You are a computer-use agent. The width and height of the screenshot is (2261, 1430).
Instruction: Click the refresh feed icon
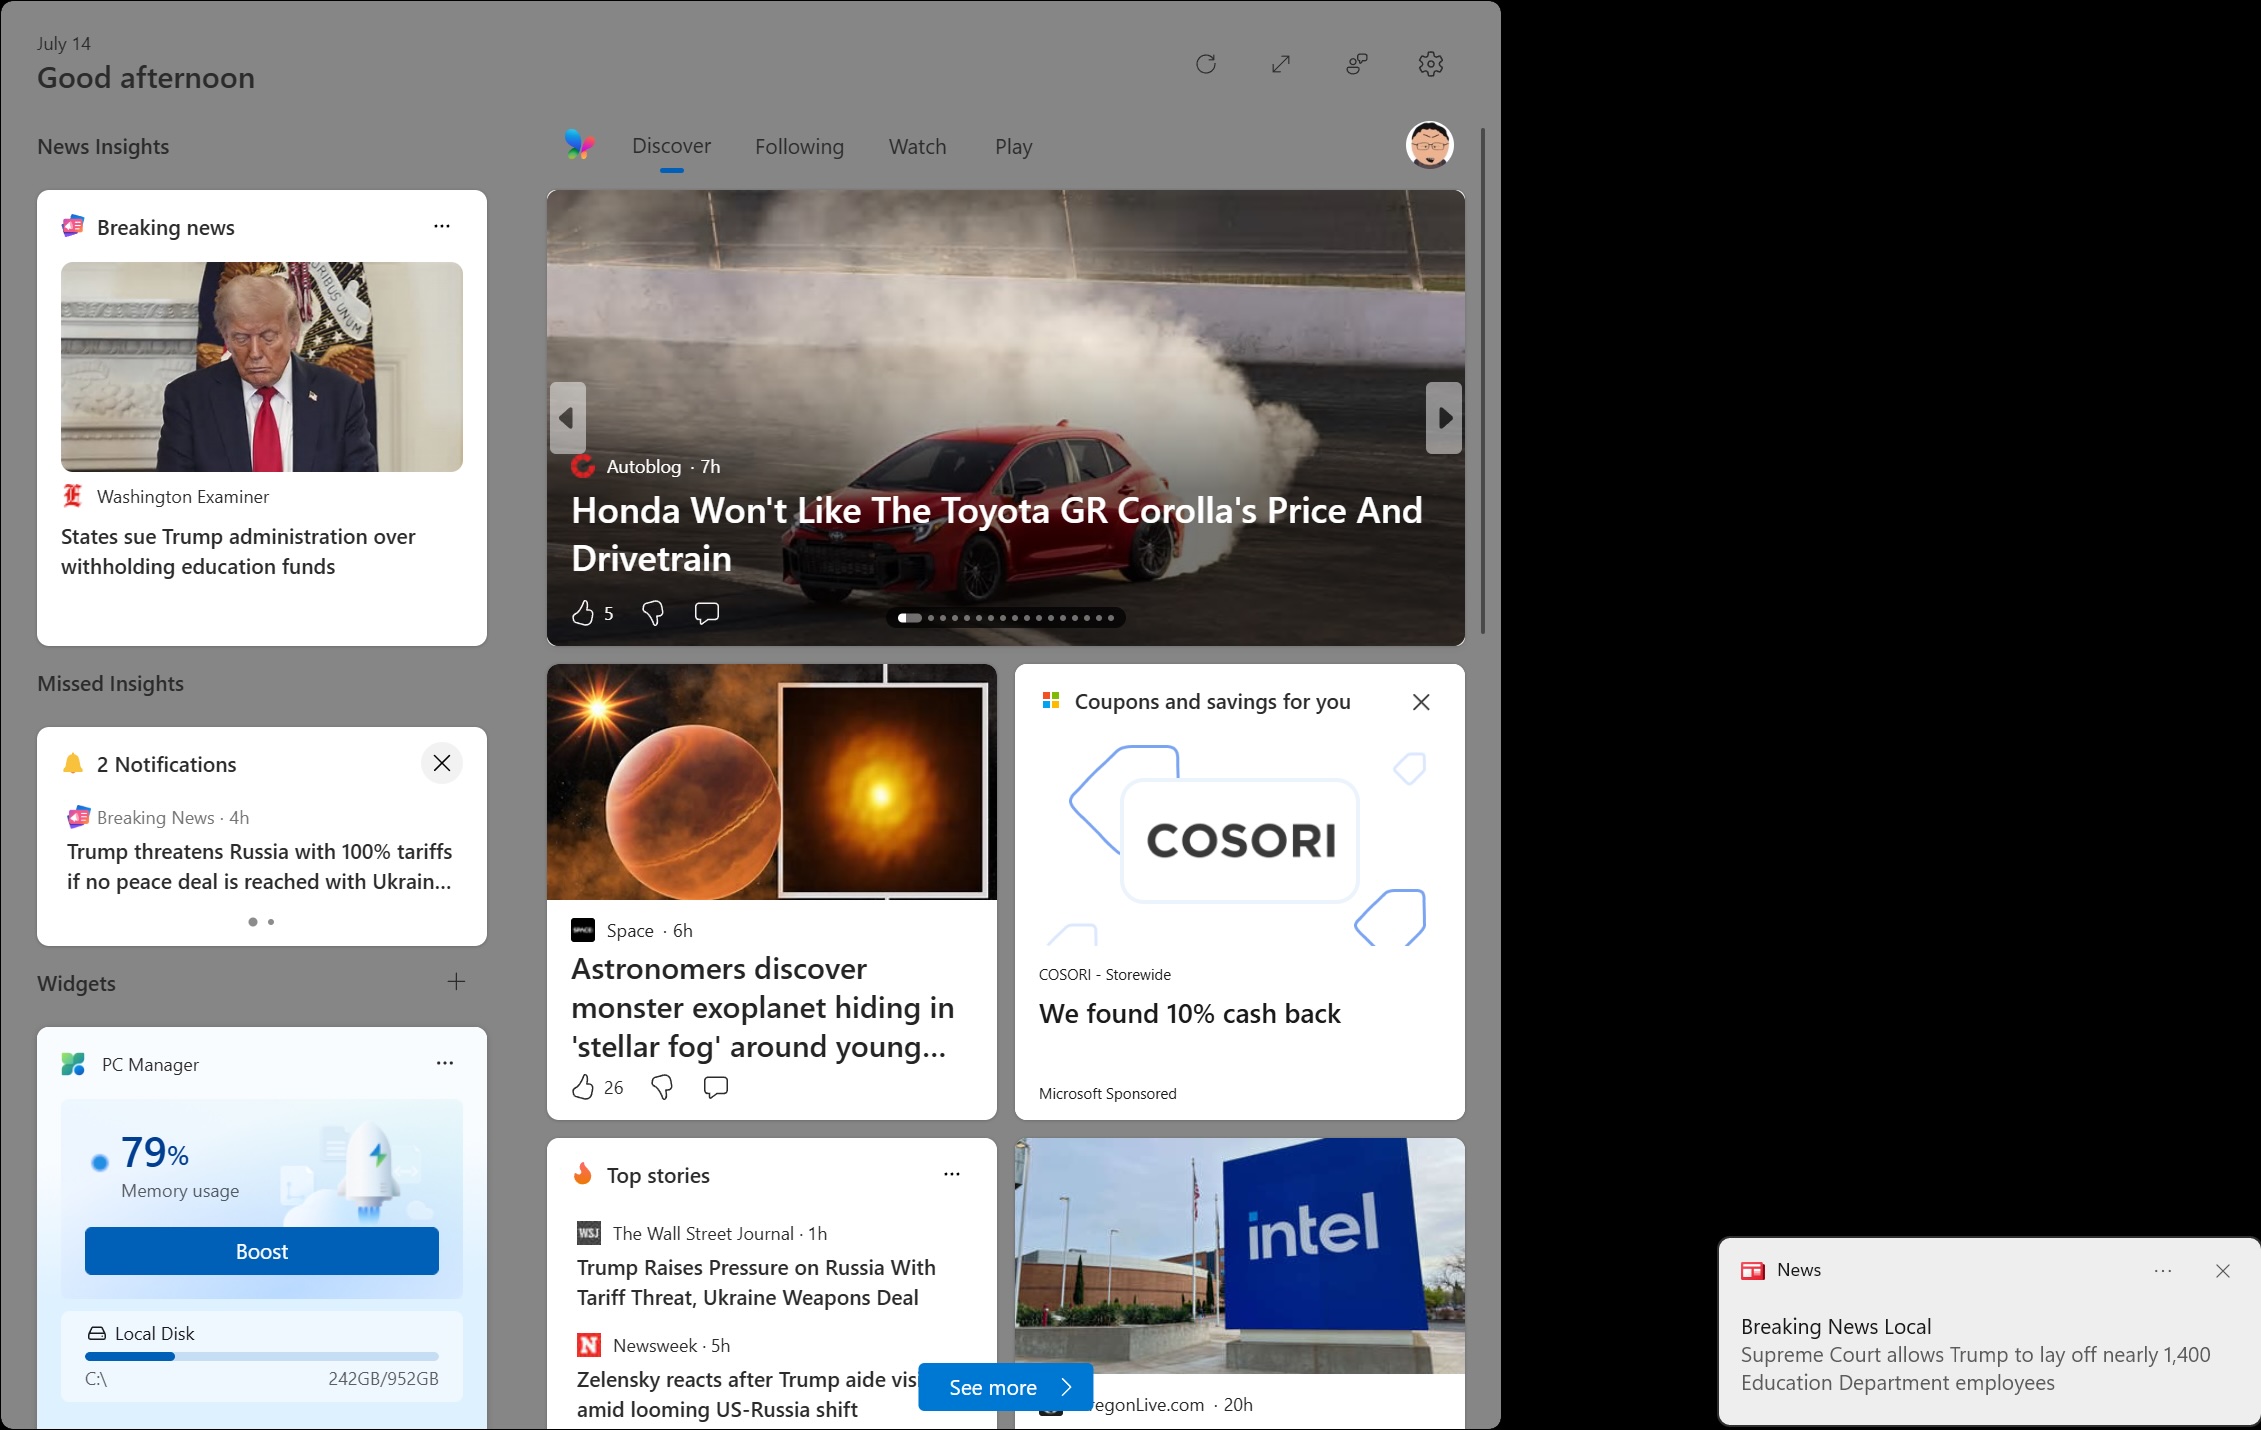point(1206,64)
